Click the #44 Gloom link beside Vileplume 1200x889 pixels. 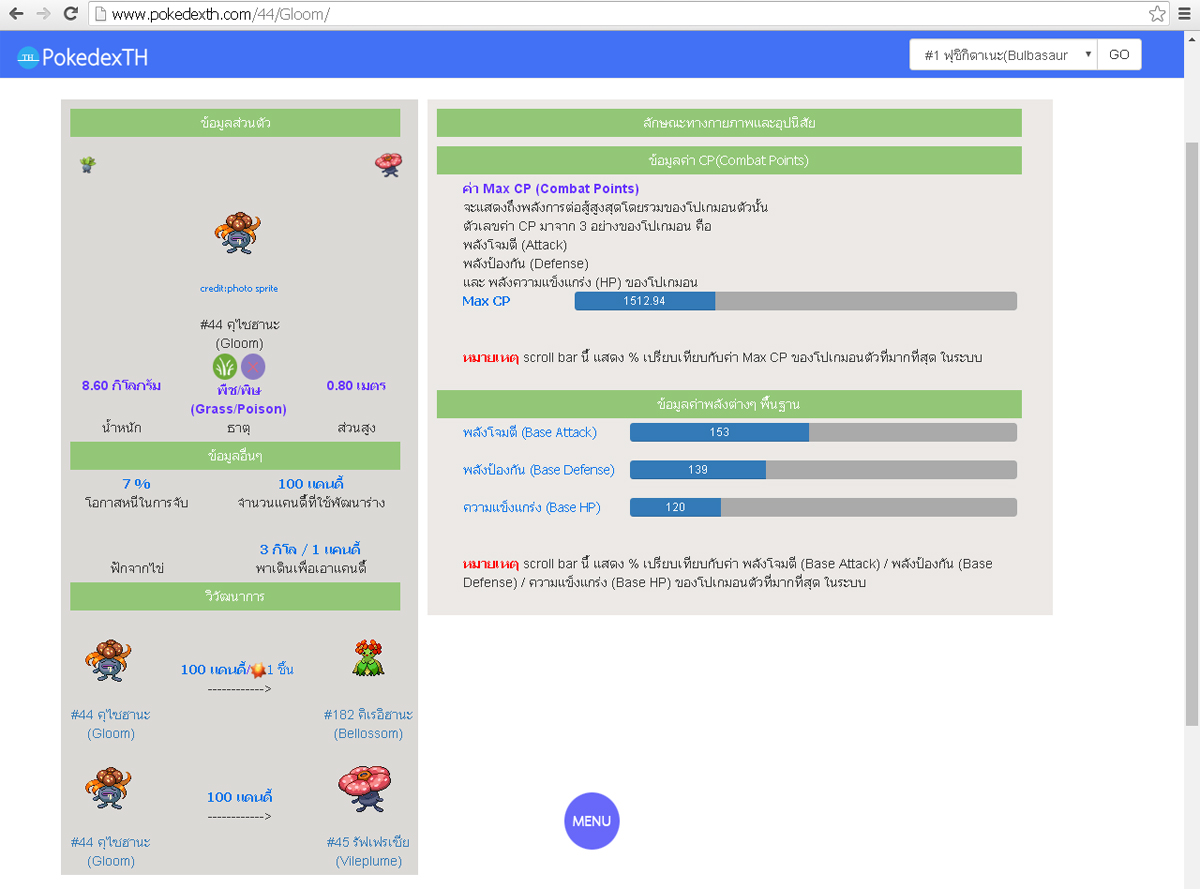click(110, 852)
